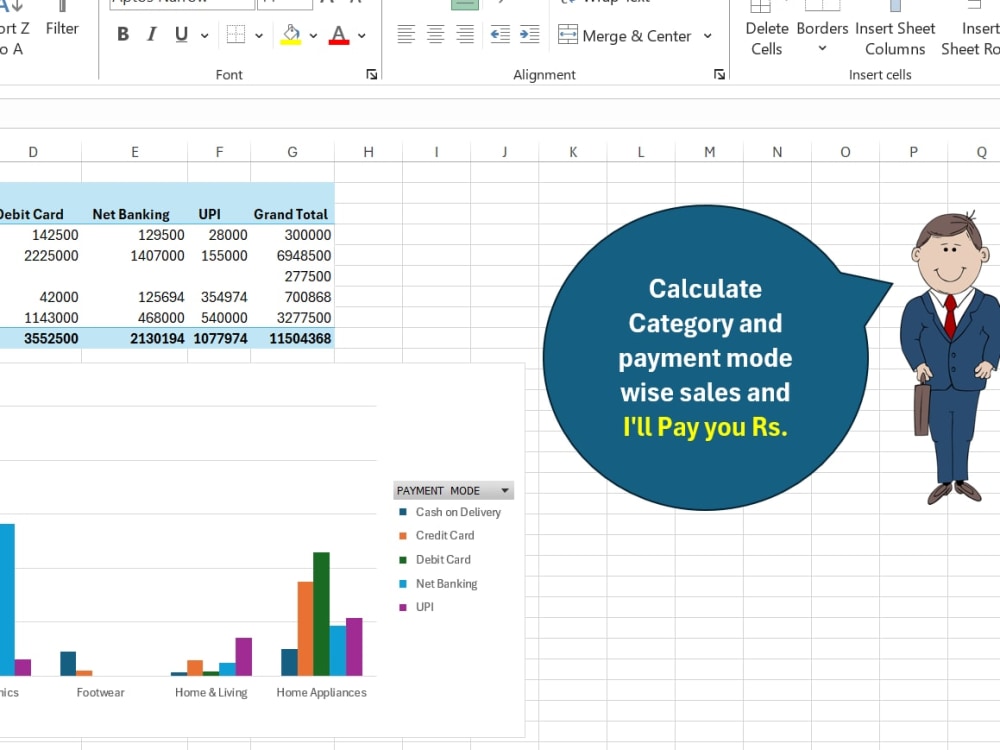The width and height of the screenshot is (1000, 750).
Task: Expand Merge & Center dropdown arrow
Action: 708,36
